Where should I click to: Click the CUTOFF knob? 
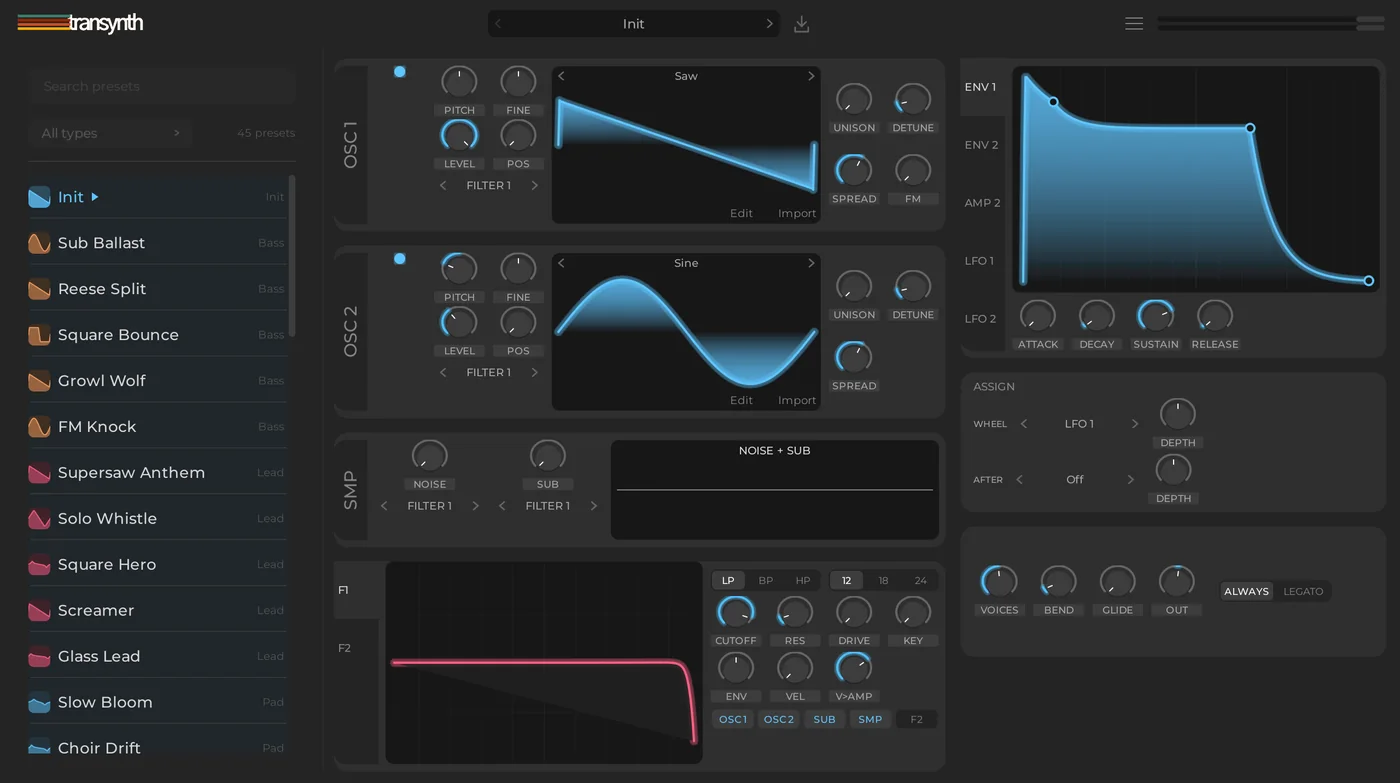(x=735, y=612)
